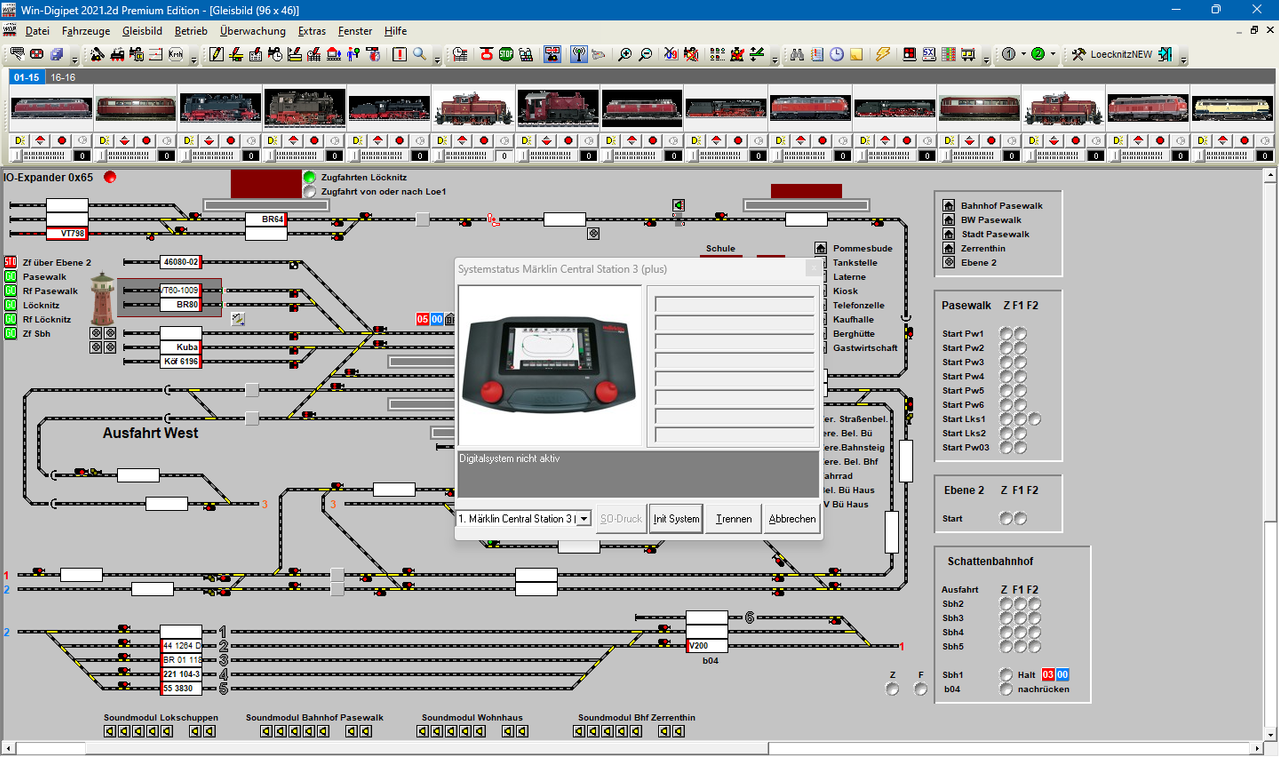Click the lightning bolt toolbar icon
This screenshot has width=1279, height=757.
pyautogui.click(x=883, y=54)
